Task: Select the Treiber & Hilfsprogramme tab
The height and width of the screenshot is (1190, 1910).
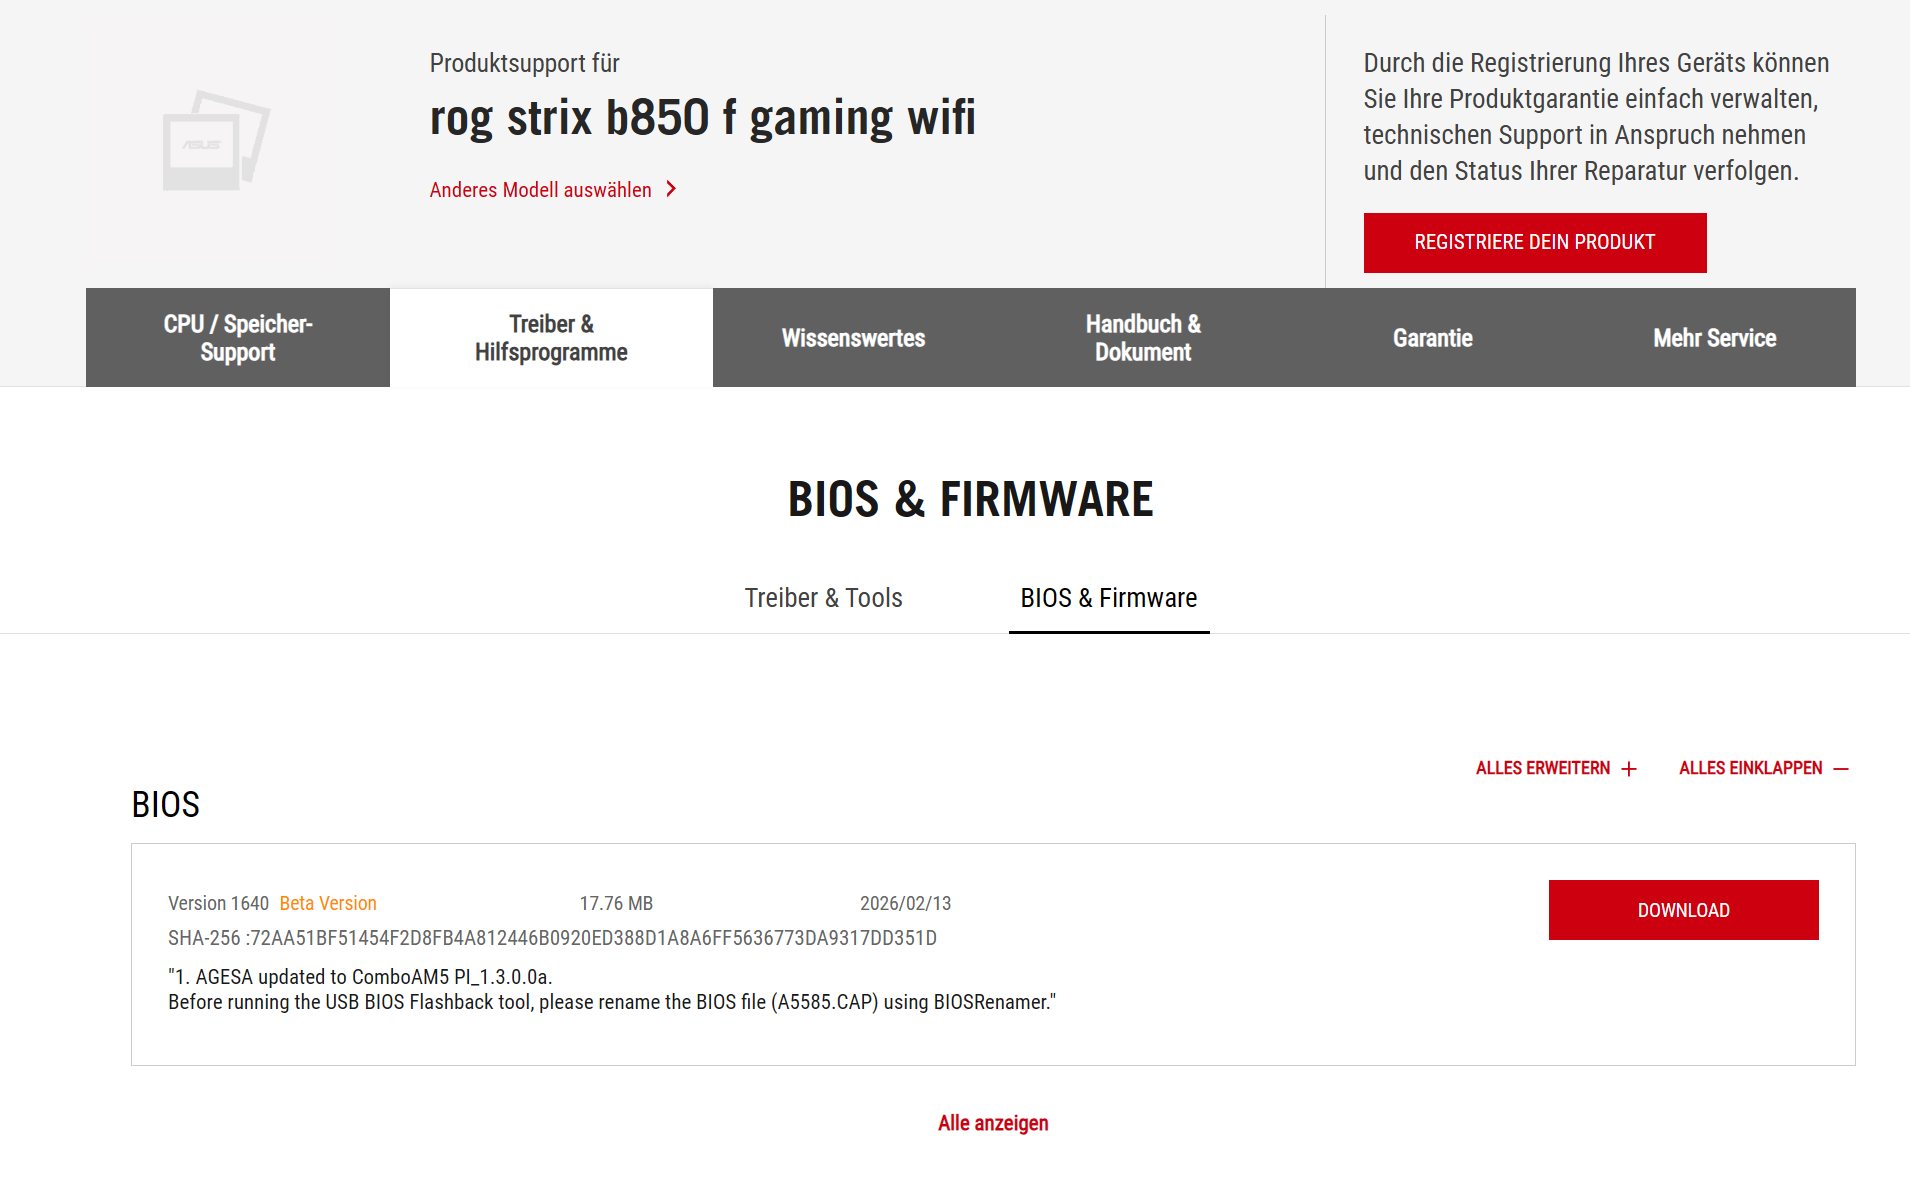Action: click(x=551, y=338)
